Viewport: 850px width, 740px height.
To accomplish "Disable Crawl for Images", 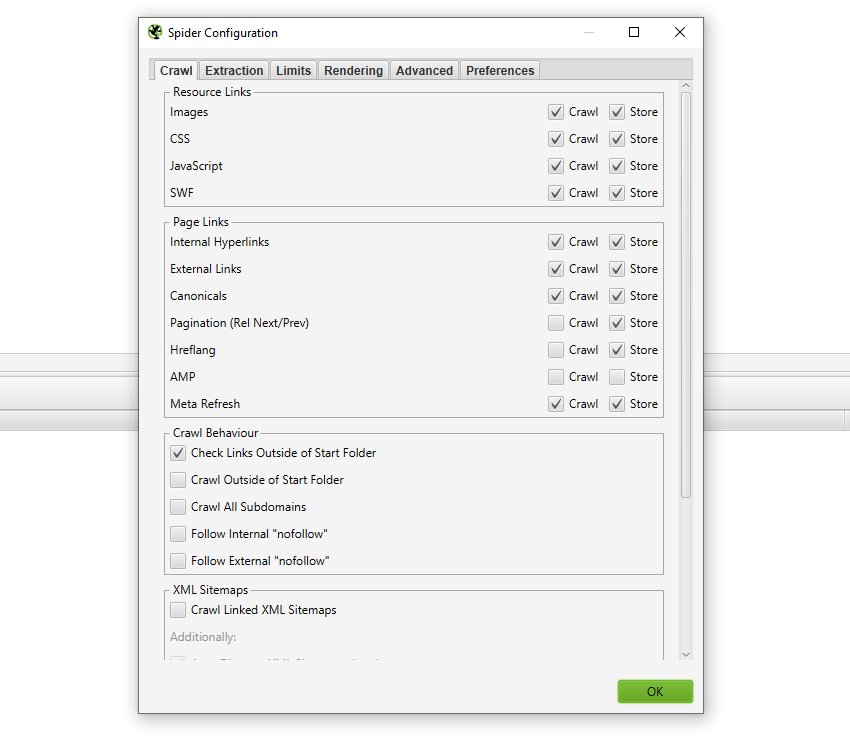I will point(555,112).
